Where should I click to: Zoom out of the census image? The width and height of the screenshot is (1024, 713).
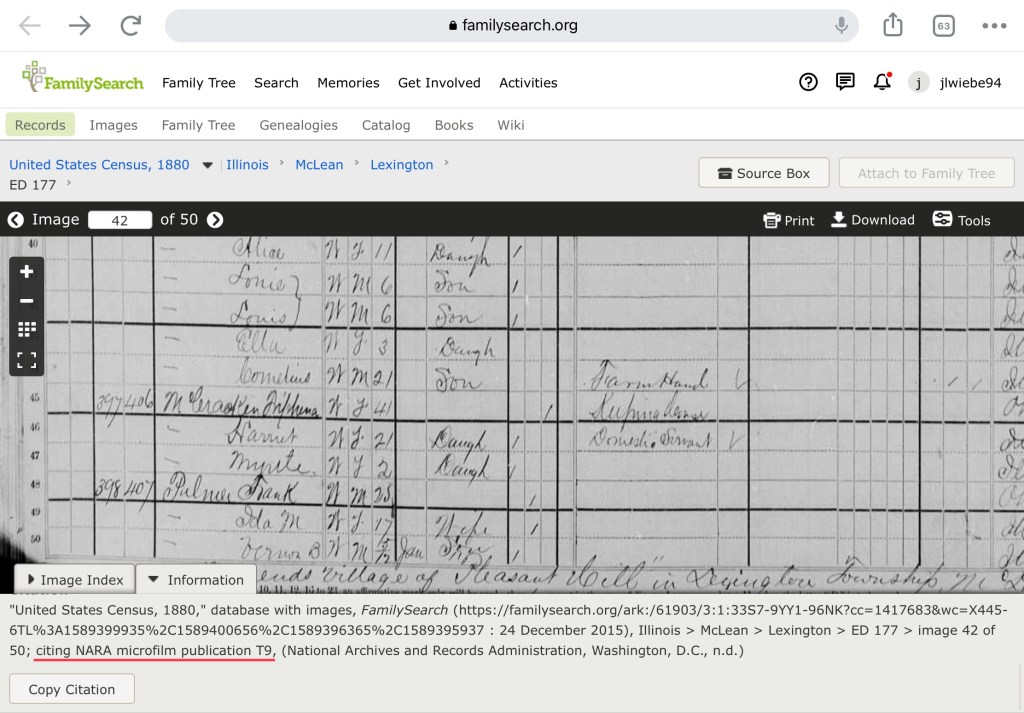pos(27,301)
